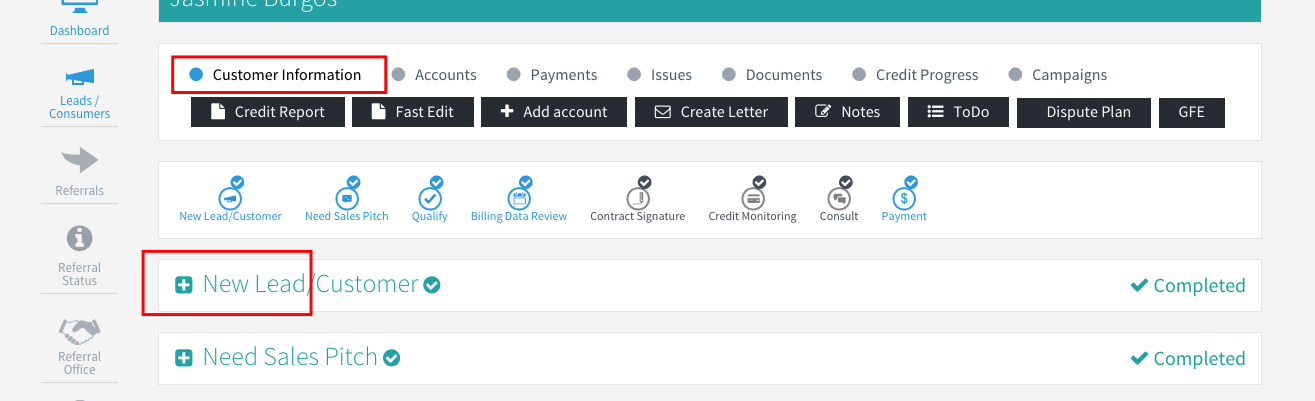Click the Create Letter button

pyautogui.click(x=711, y=112)
